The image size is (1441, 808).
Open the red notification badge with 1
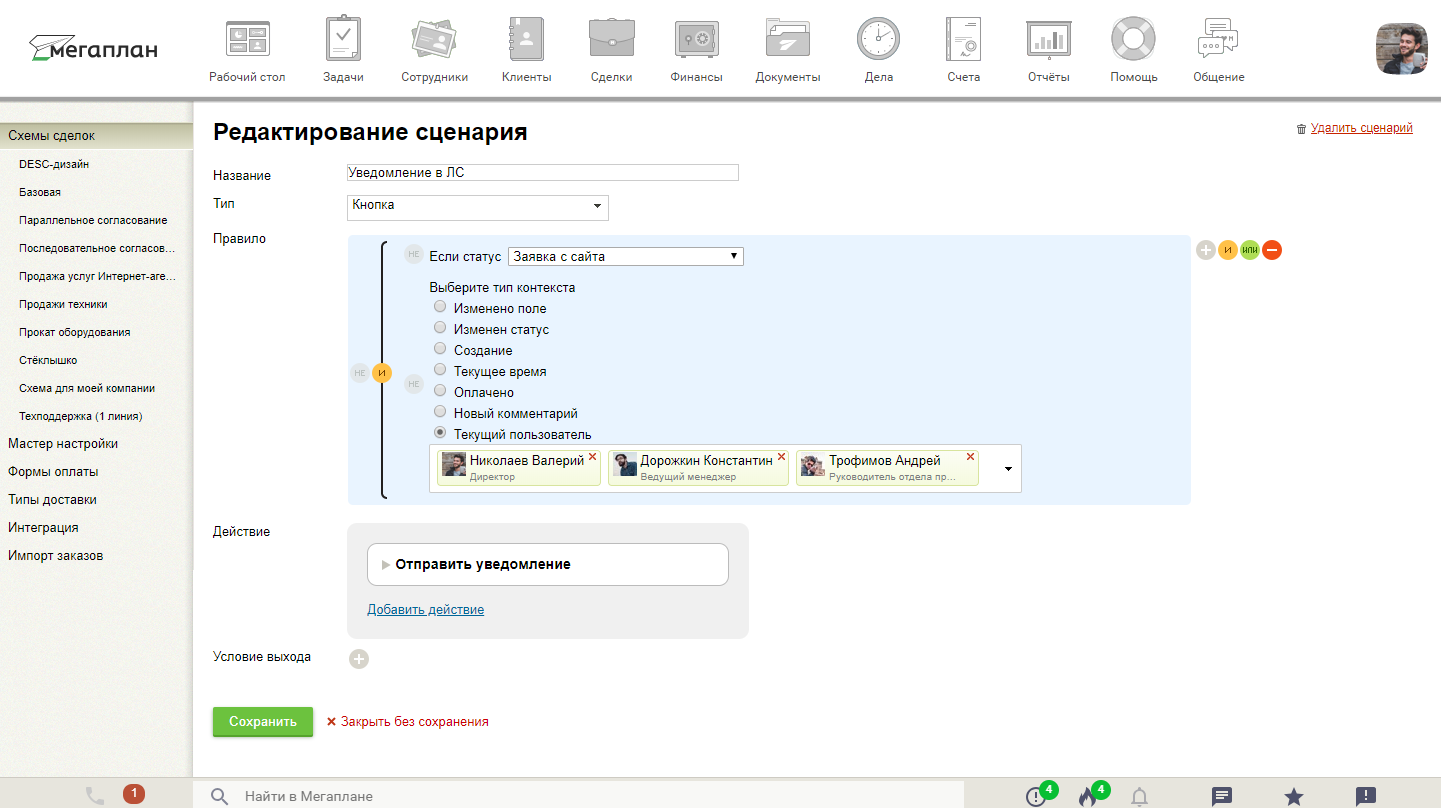(x=133, y=794)
